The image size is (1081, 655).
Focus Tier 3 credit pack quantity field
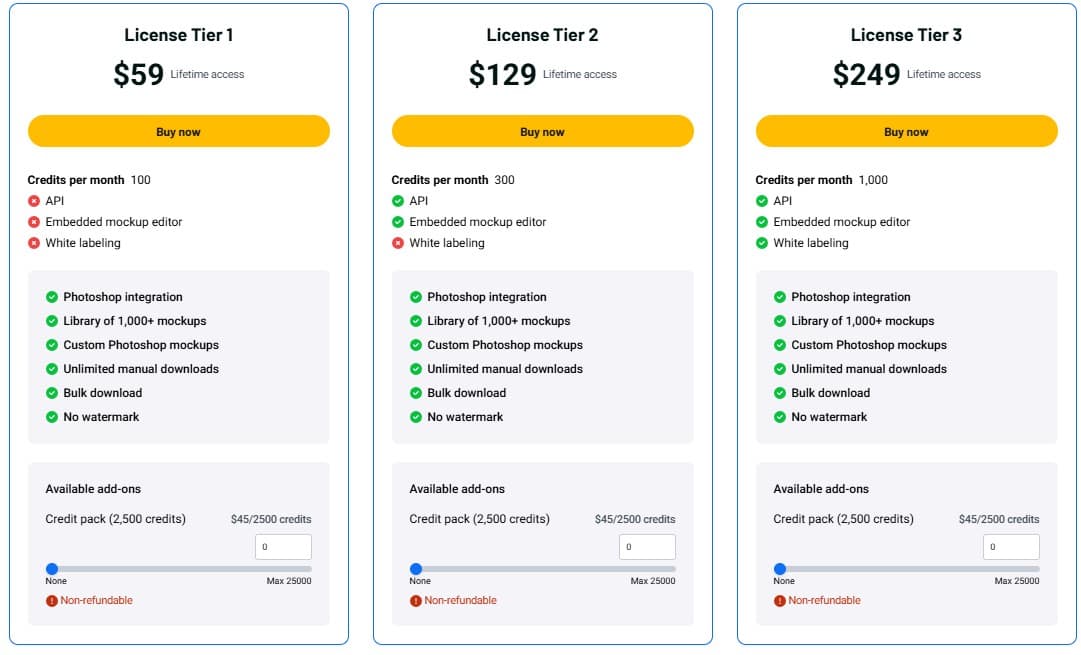pos(1011,547)
